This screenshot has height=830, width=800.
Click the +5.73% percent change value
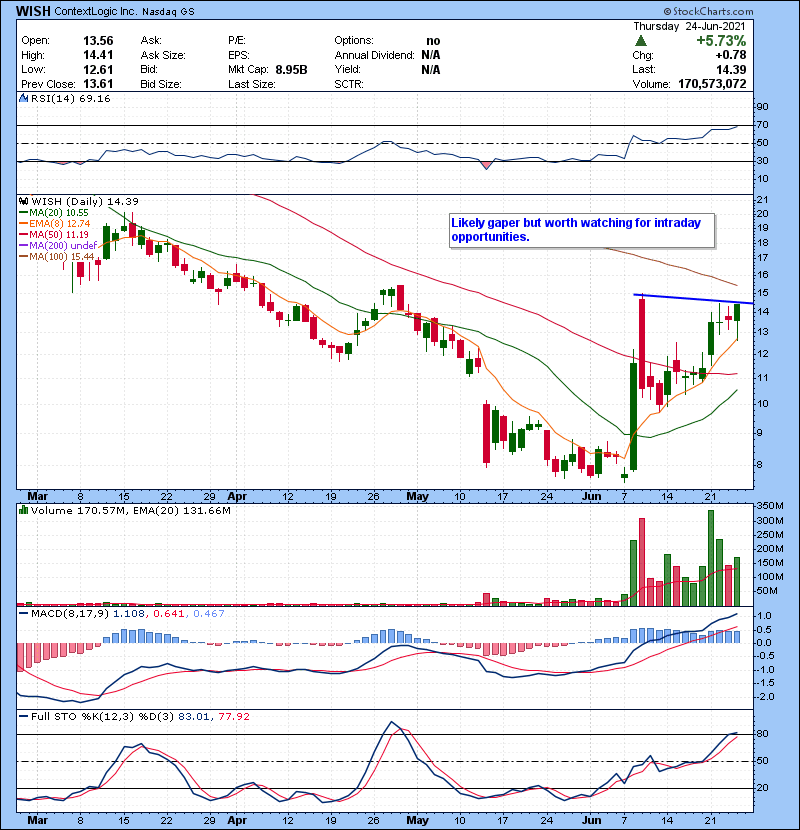721,41
